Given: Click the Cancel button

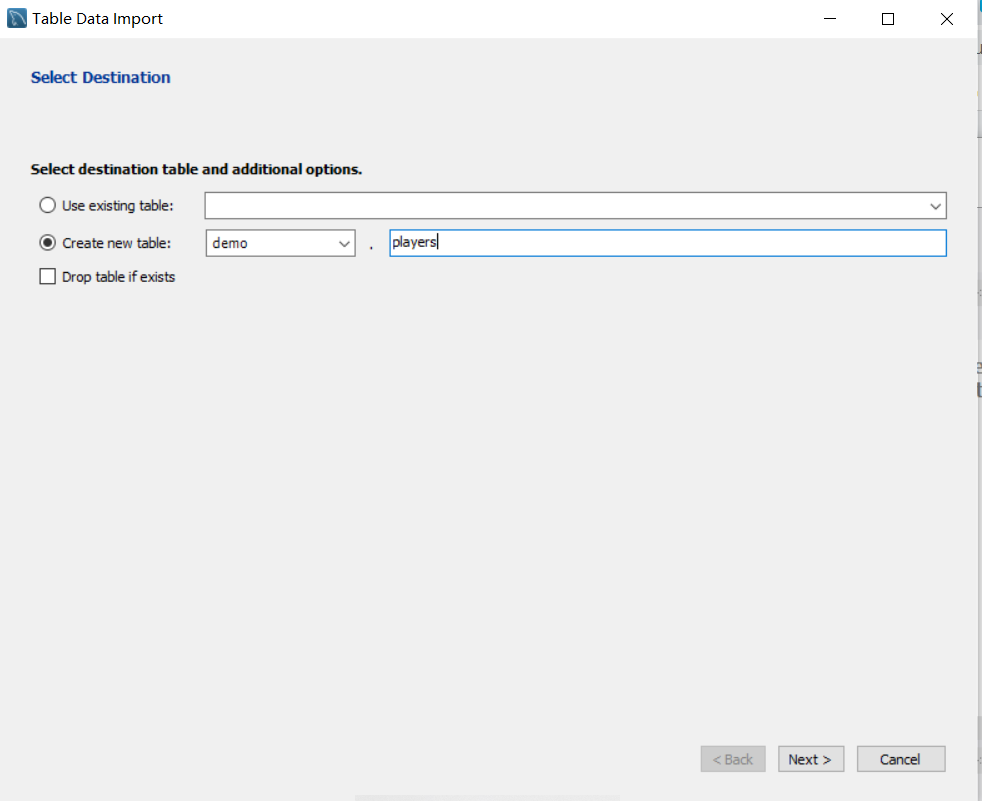Looking at the screenshot, I should pyautogui.click(x=901, y=759).
